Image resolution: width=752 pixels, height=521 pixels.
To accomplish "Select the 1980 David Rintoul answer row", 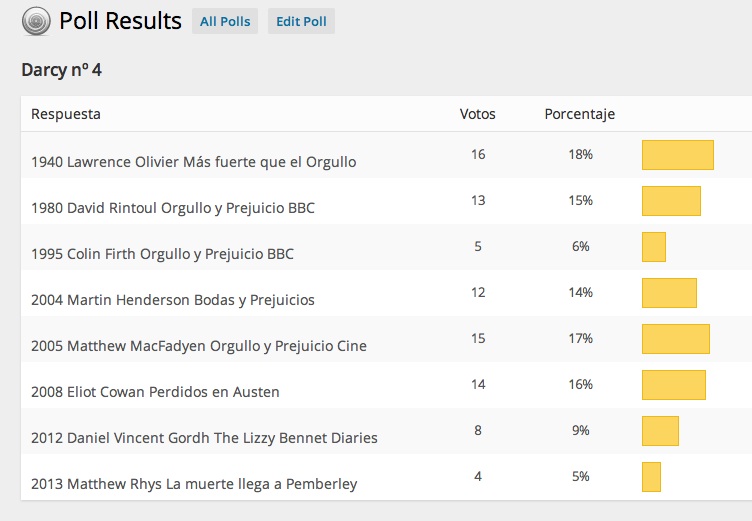I will click(173, 208).
